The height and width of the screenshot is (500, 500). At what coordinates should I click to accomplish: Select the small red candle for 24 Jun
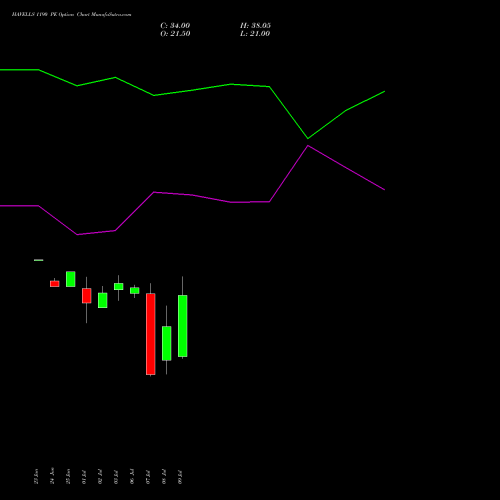55,284
